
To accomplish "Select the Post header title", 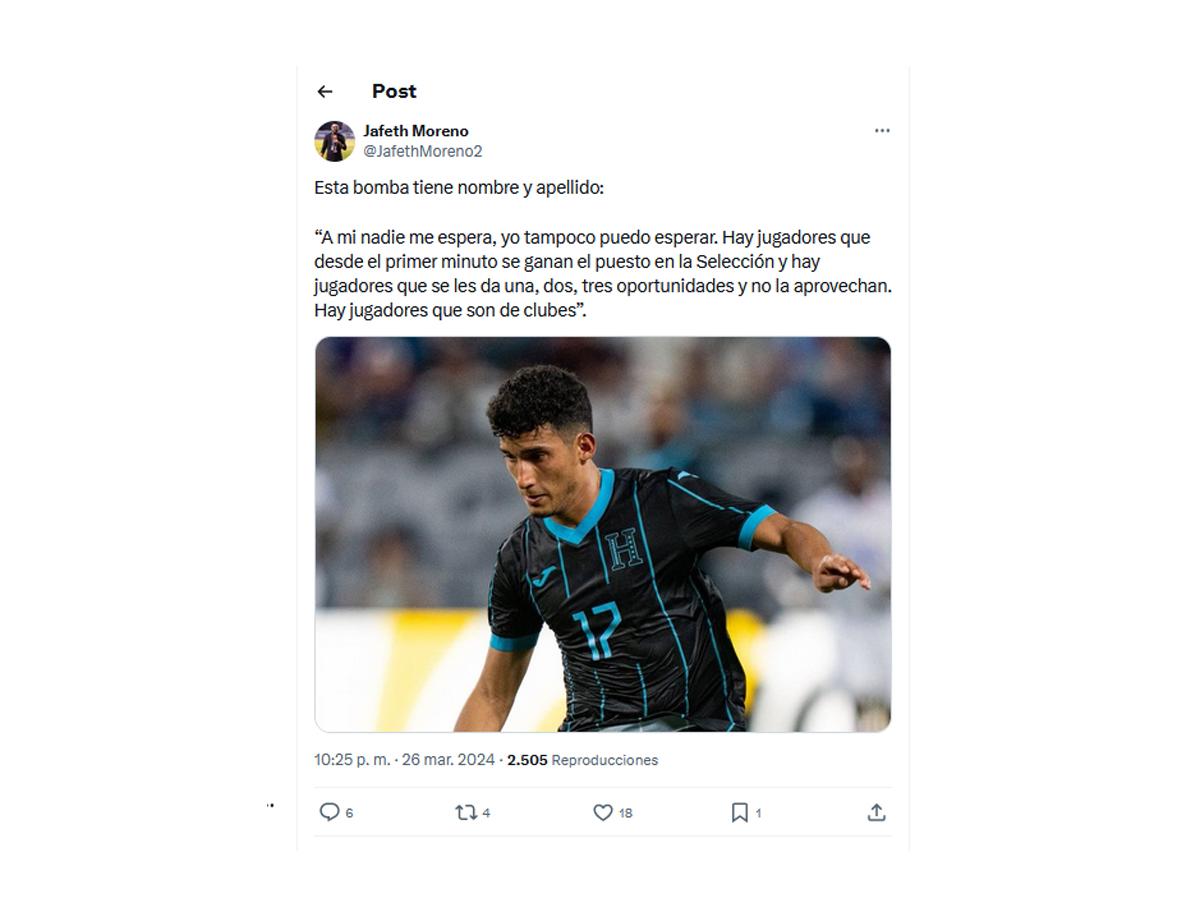I will coord(394,91).
